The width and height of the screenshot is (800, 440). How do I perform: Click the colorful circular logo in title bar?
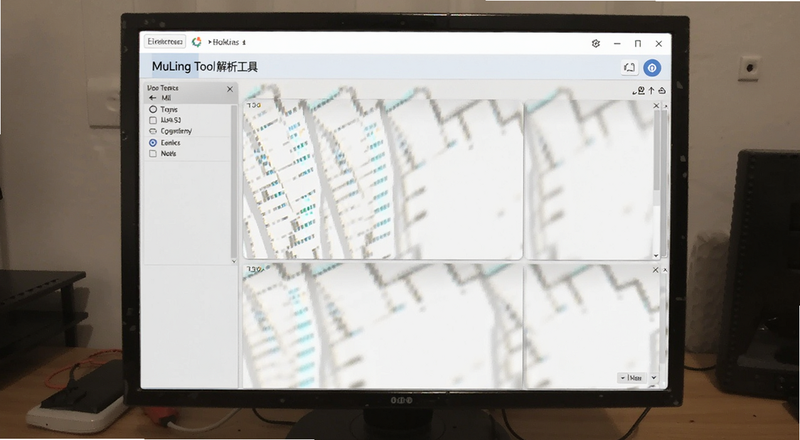(x=196, y=42)
